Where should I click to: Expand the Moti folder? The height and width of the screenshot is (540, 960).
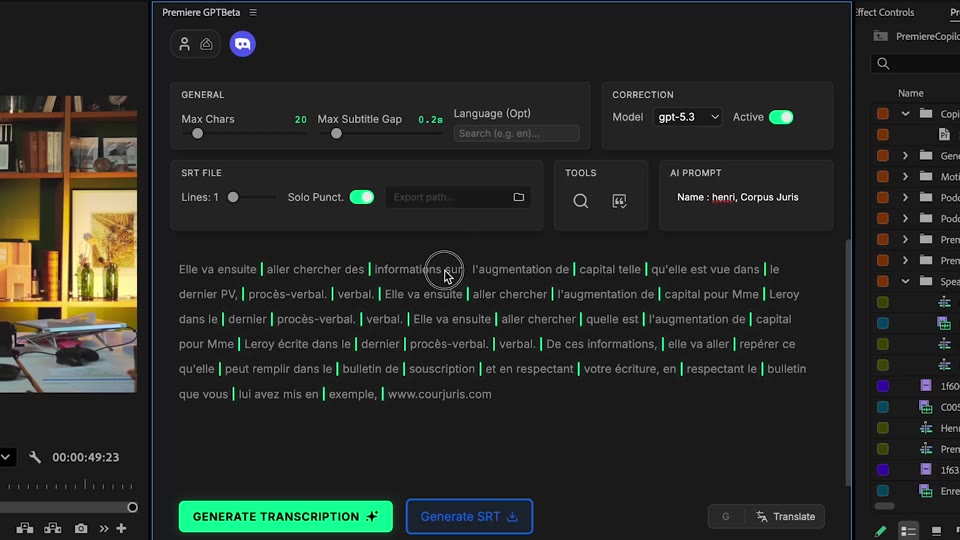[x=906, y=176]
